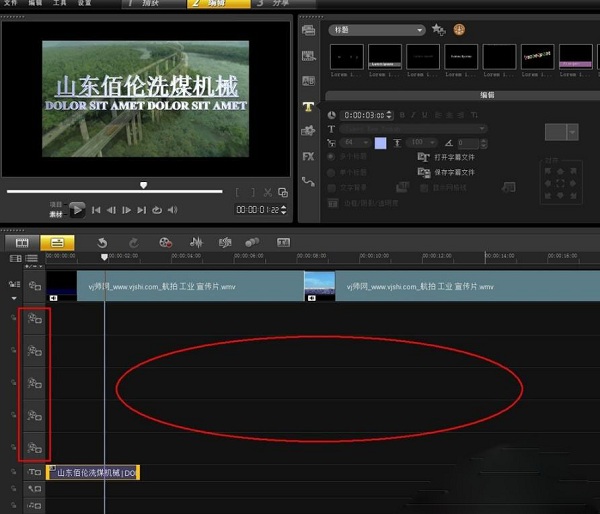Open the Instant Project templates panel
600x514 pixels.
click(308, 56)
